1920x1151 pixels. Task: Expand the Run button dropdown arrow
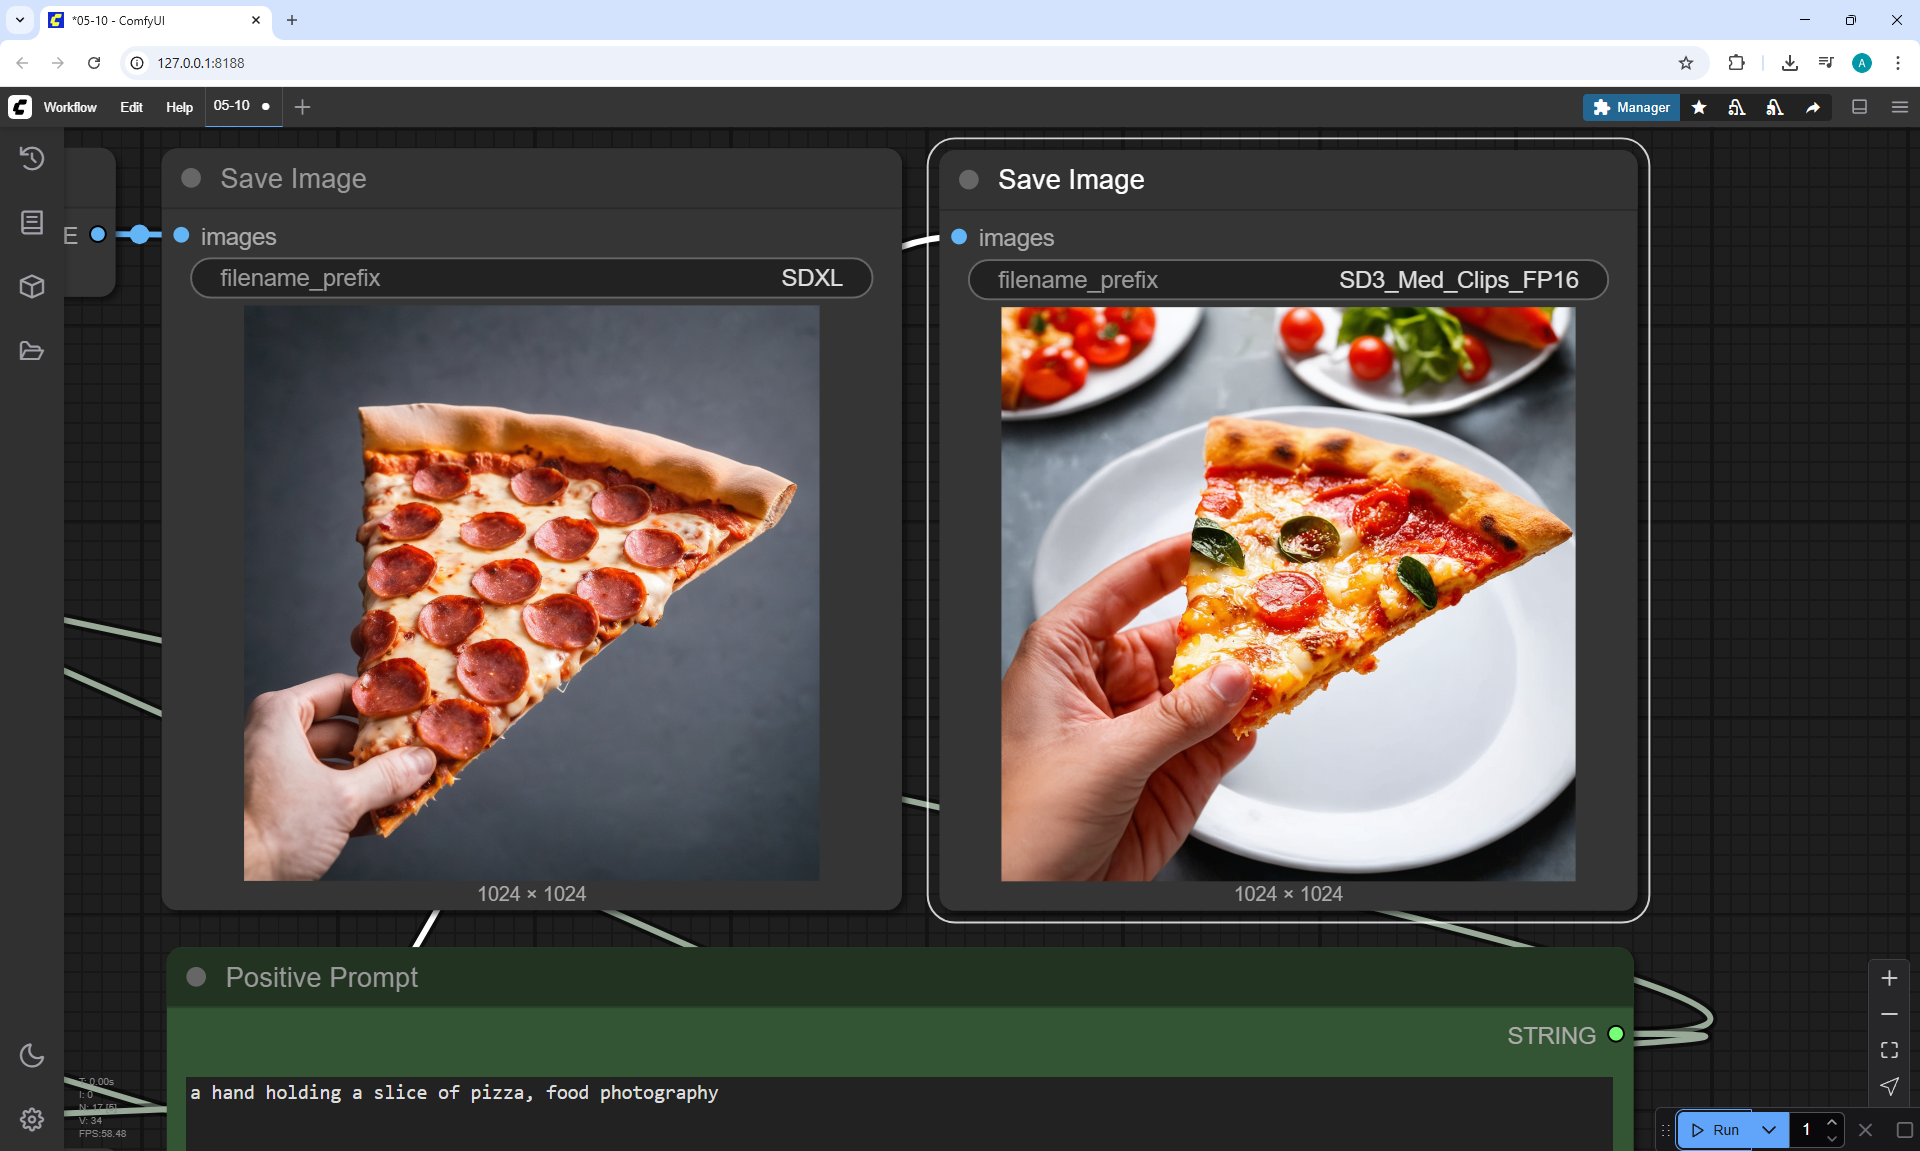(1769, 1130)
